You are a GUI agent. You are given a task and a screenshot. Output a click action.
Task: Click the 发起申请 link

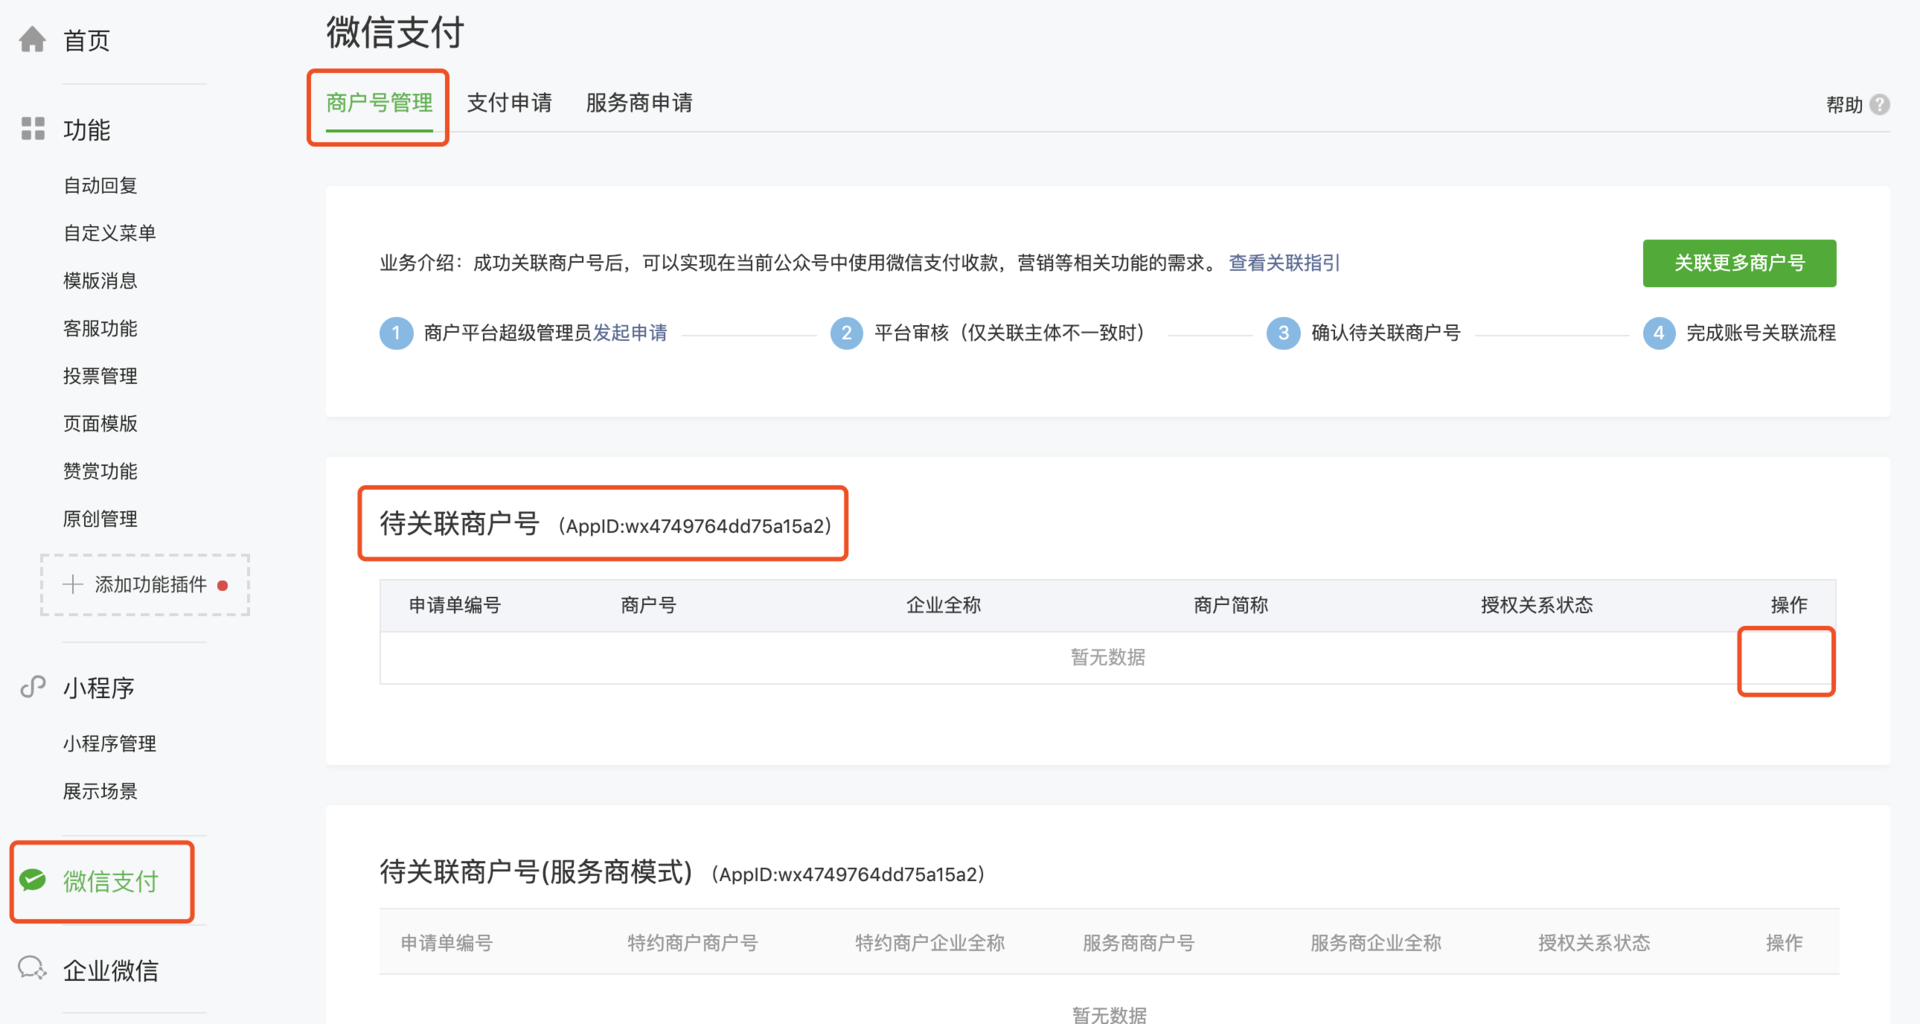click(x=630, y=333)
